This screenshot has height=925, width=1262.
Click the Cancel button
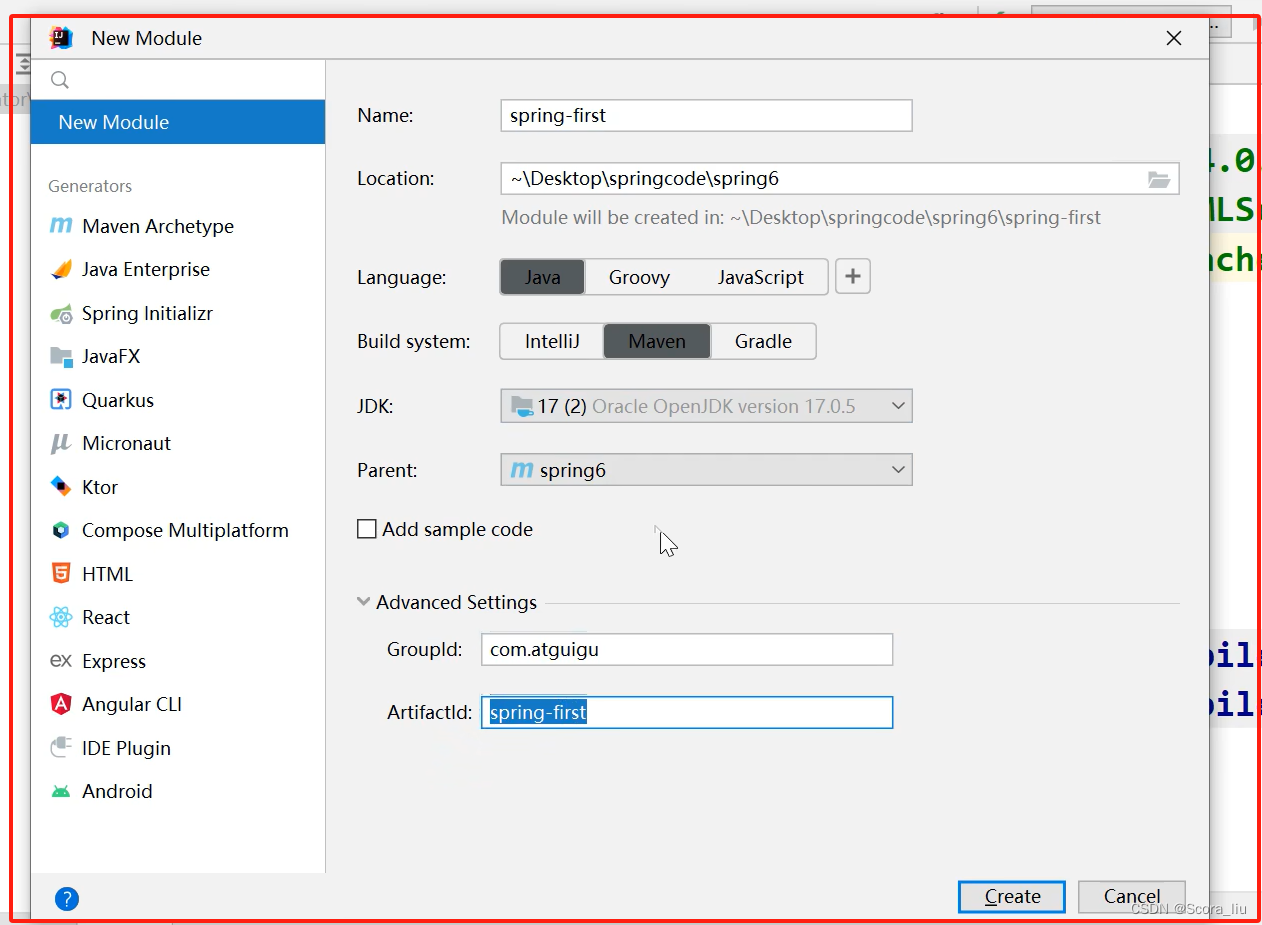(x=1132, y=896)
